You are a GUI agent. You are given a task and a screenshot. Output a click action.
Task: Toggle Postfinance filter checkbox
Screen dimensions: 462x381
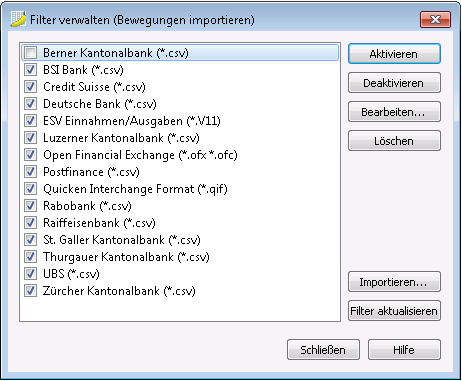click(31, 172)
